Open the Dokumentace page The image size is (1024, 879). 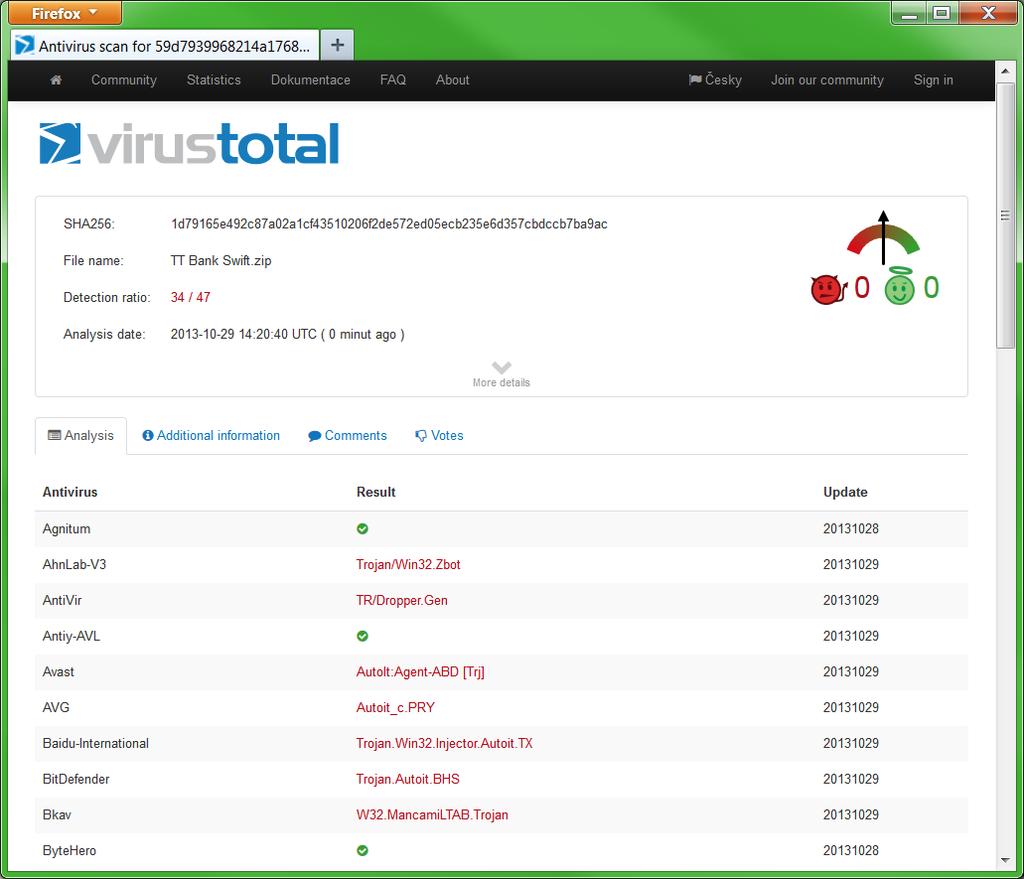(x=311, y=80)
